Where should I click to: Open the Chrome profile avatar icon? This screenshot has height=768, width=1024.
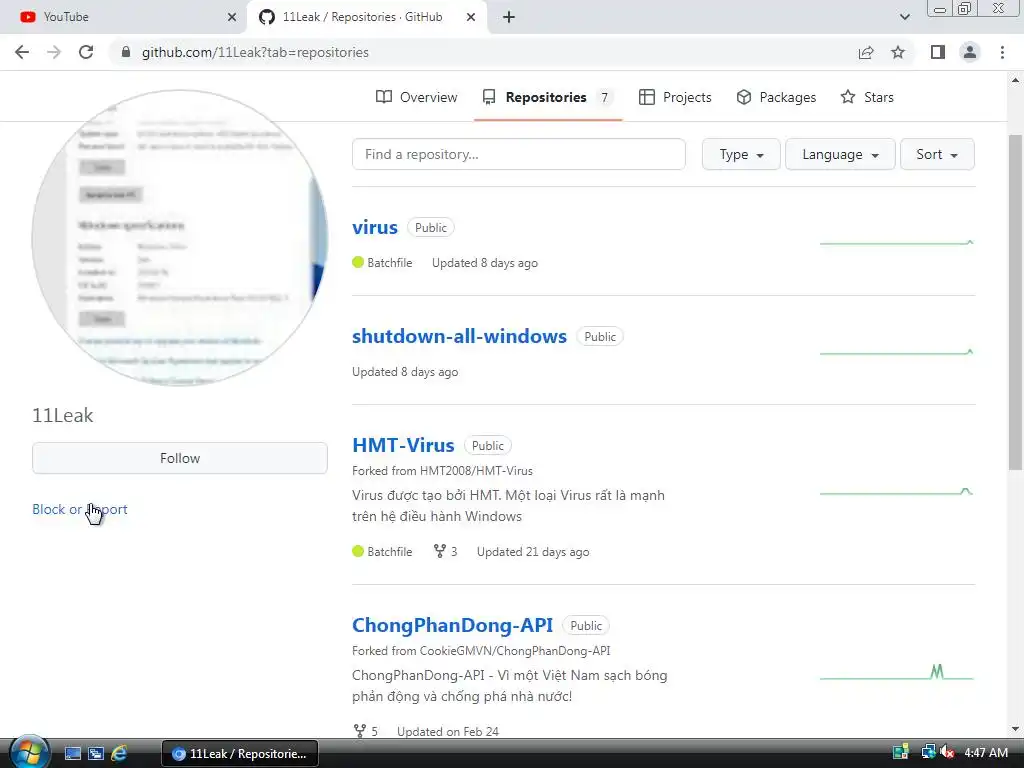tap(970, 52)
